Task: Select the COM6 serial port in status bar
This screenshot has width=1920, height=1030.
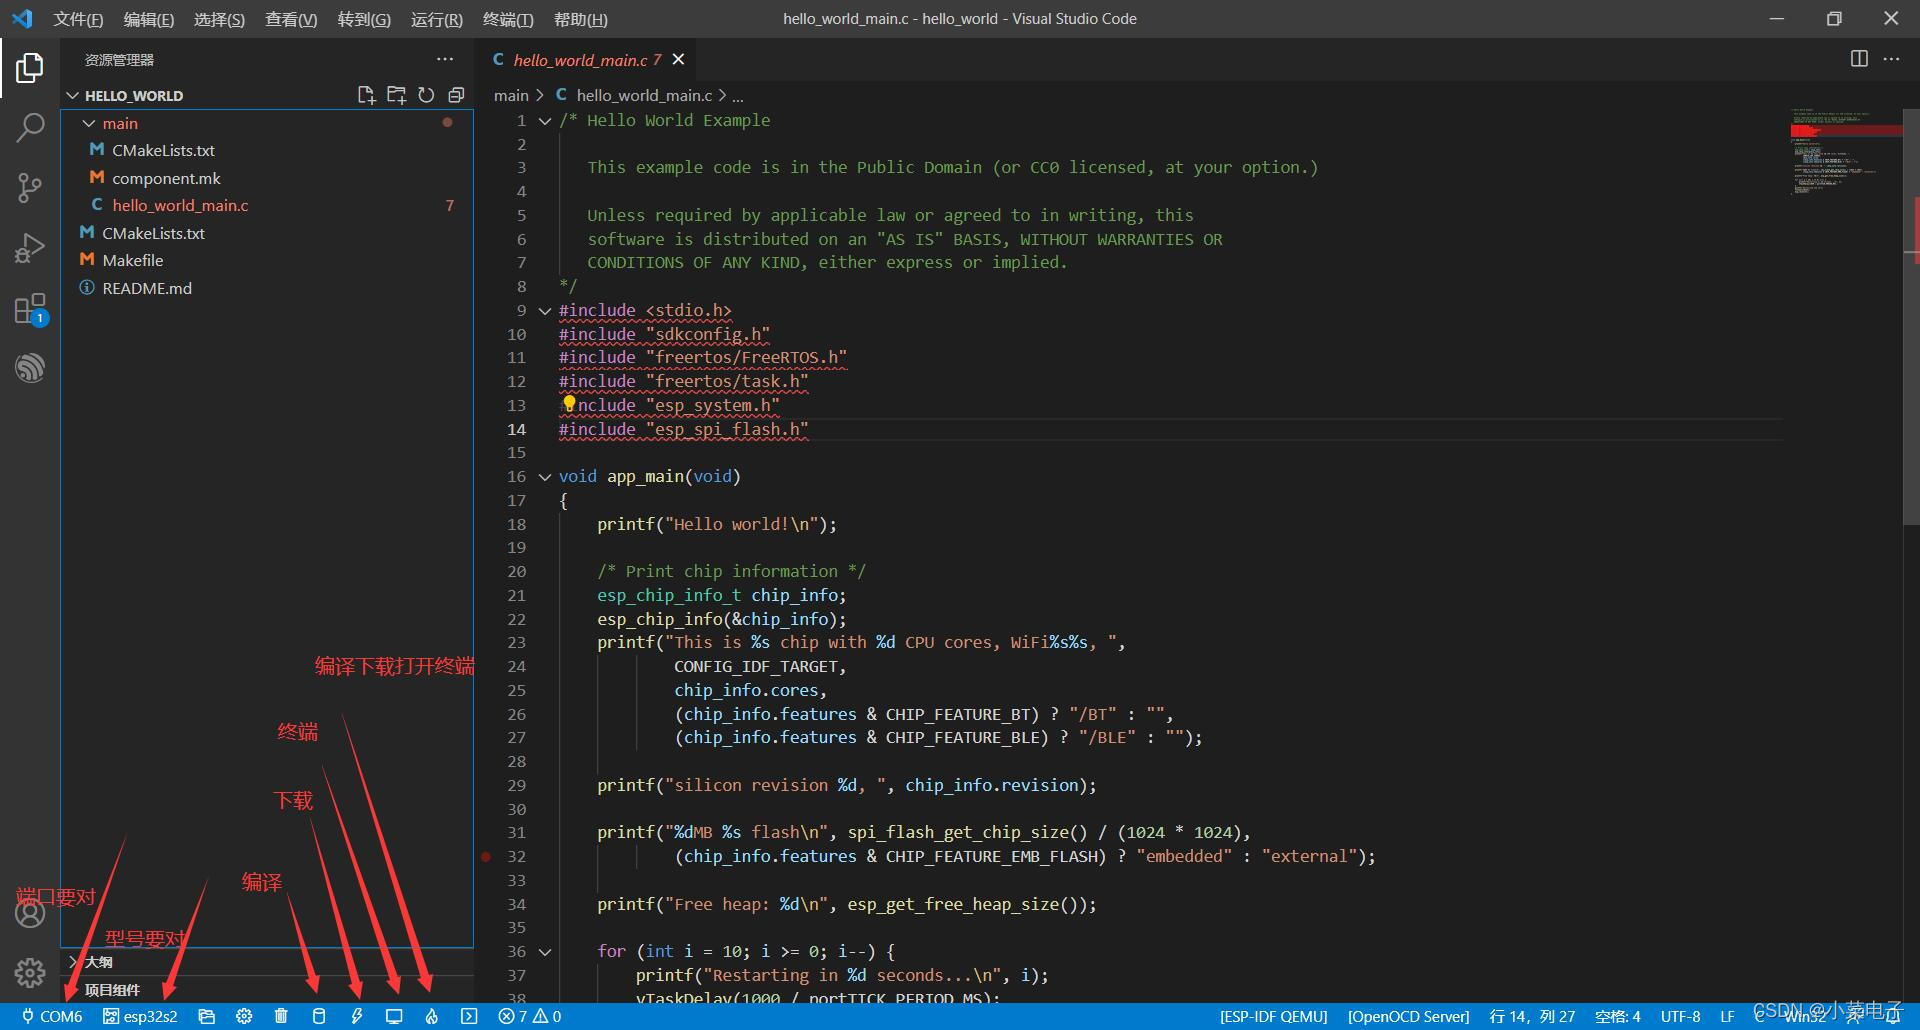Action: point(52,1016)
